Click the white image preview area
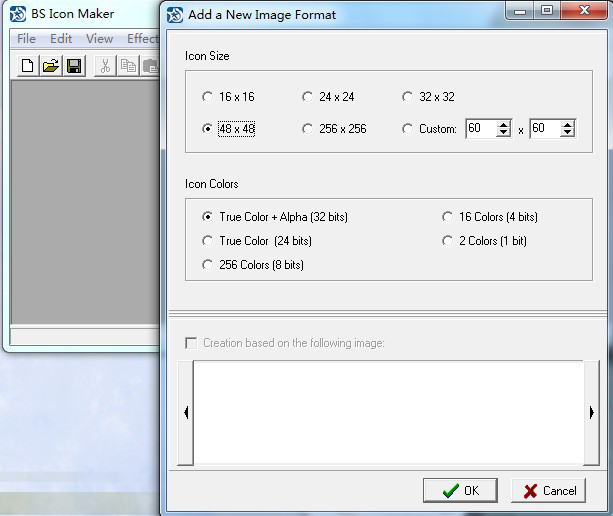Image resolution: width=613 pixels, height=516 pixels. (389, 413)
